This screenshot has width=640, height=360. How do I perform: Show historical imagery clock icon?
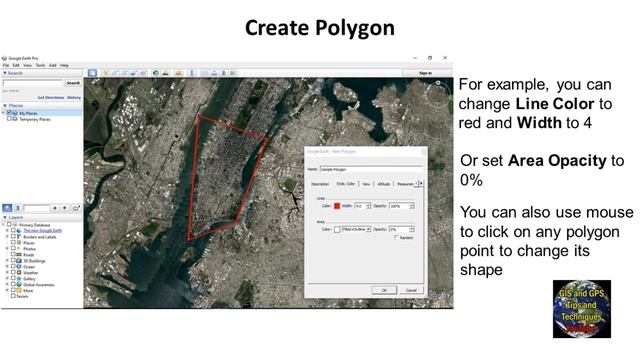coord(156,73)
